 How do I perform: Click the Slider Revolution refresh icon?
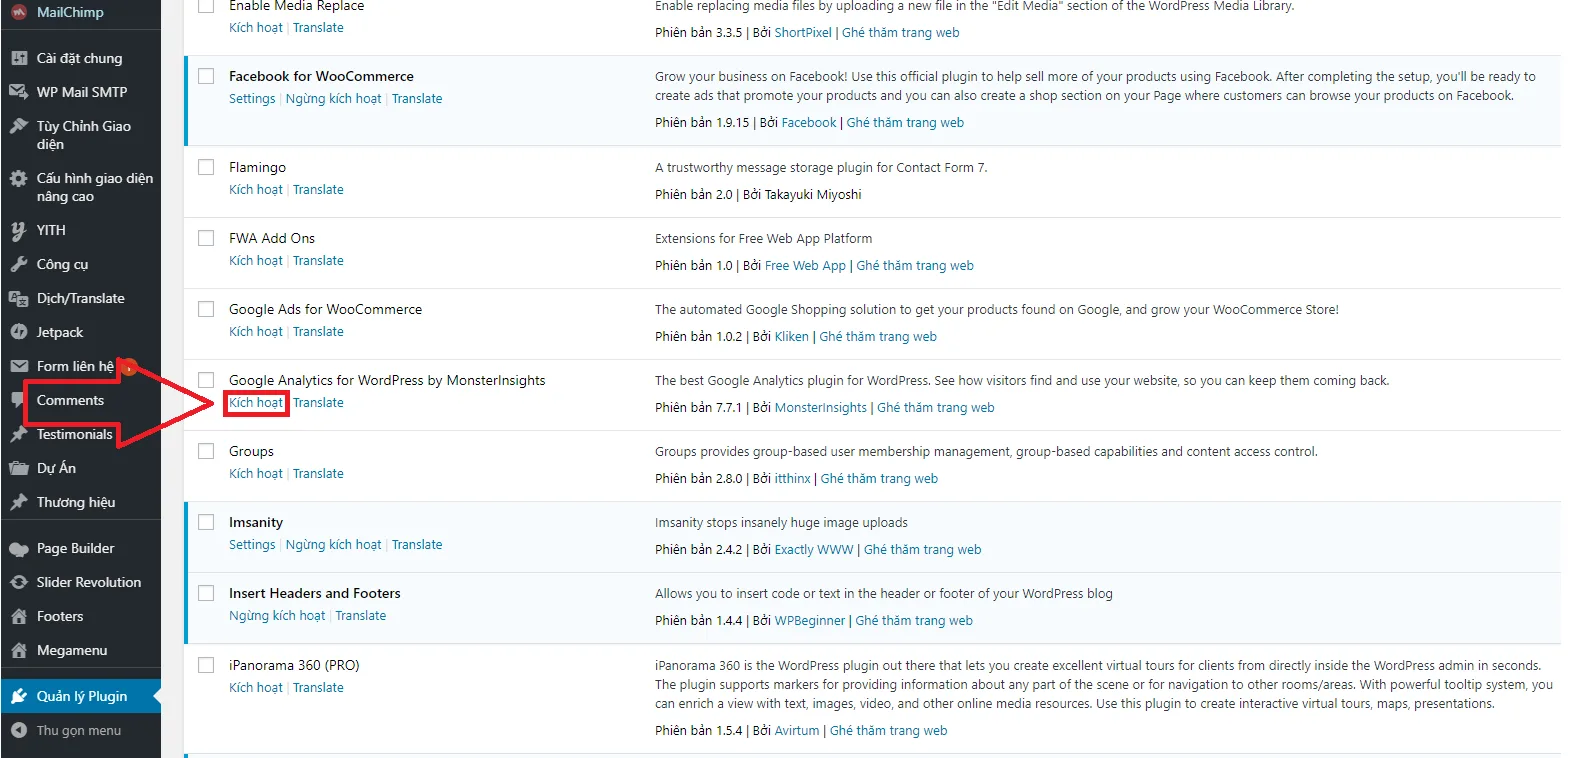(x=19, y=582)
